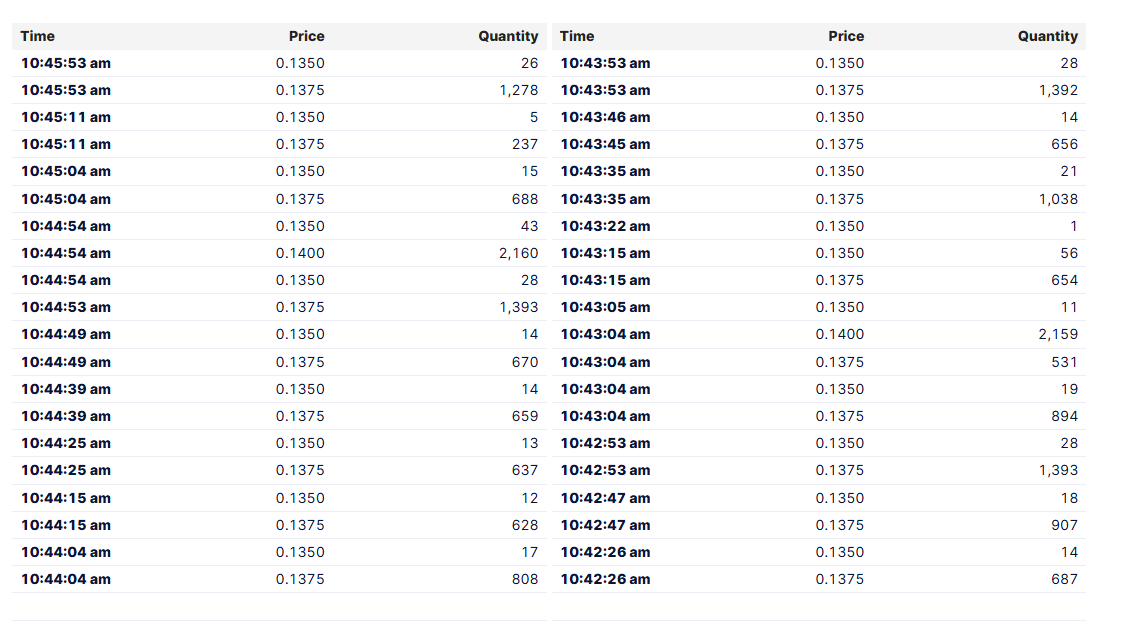Select the 2,160 quantity cell
1131x632 pixels.
[x=518, y=253]
